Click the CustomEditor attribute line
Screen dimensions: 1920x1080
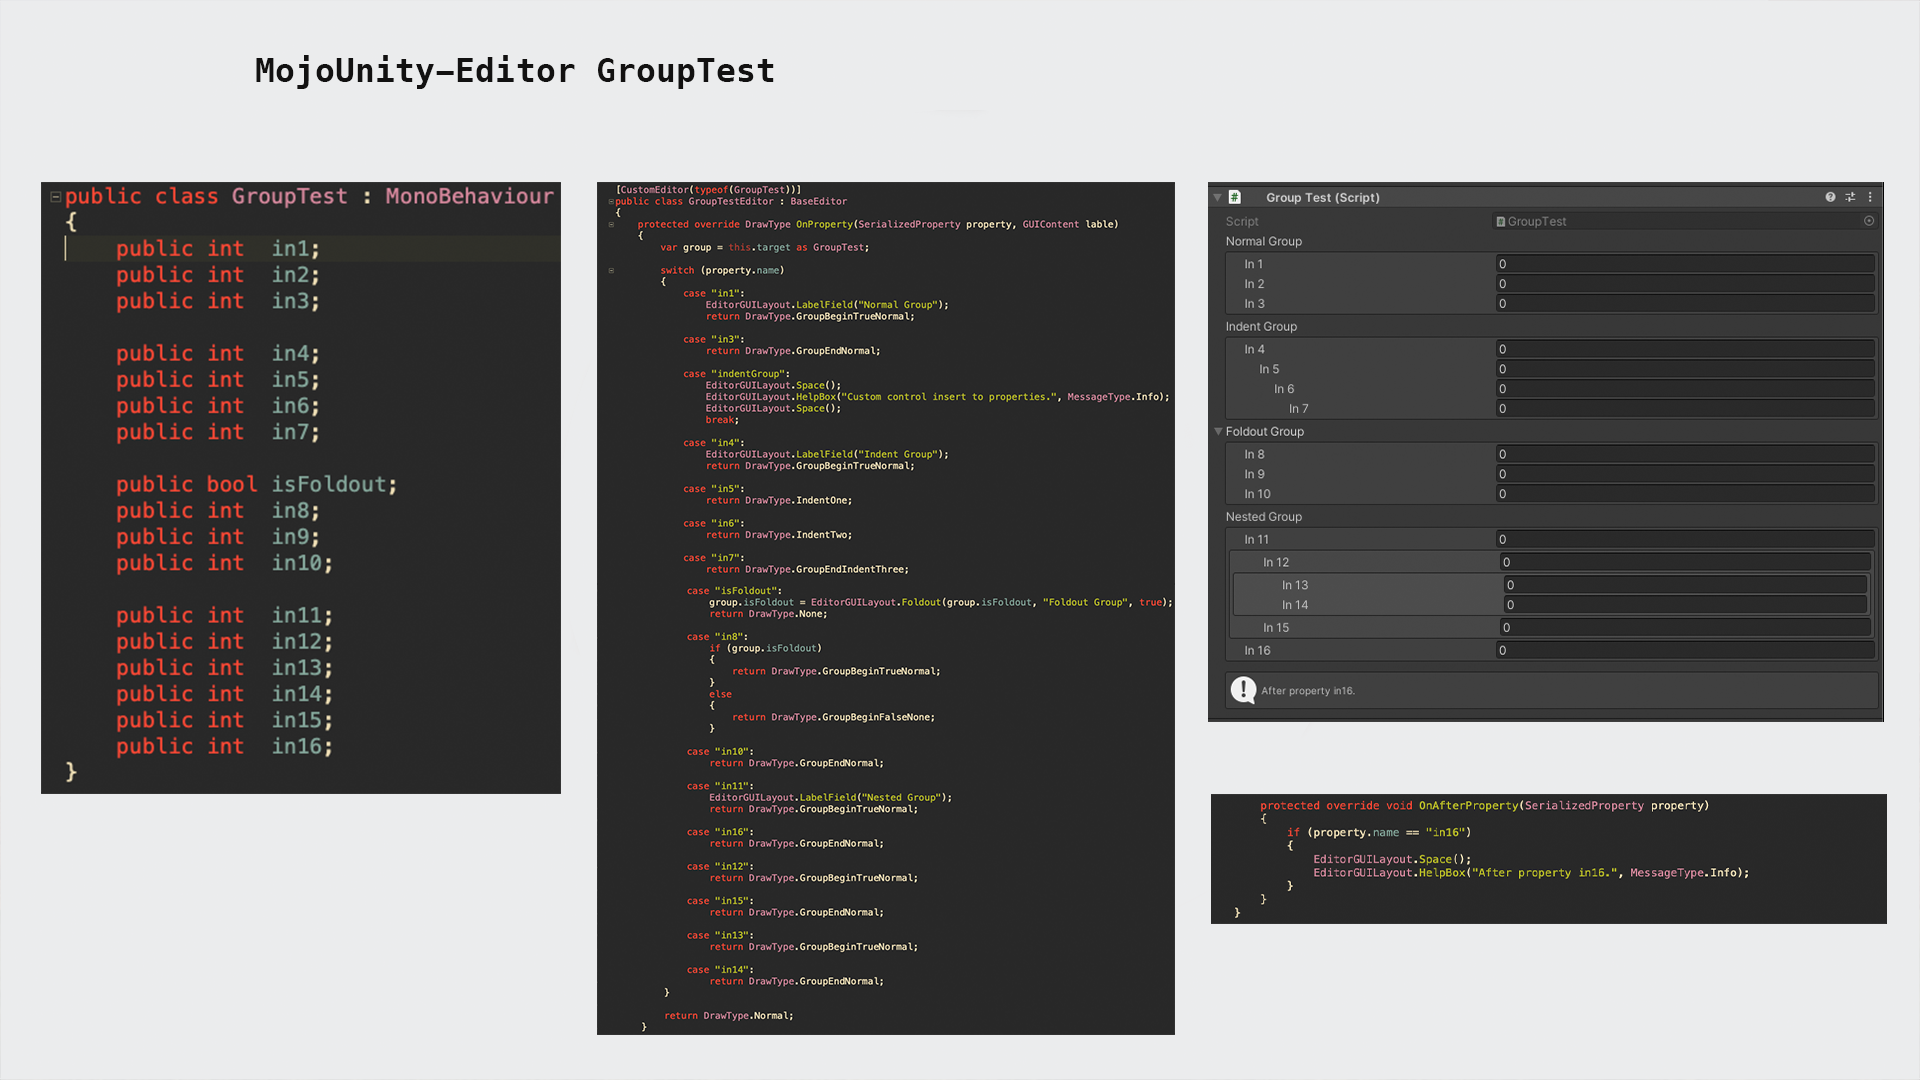pos(708,190)
